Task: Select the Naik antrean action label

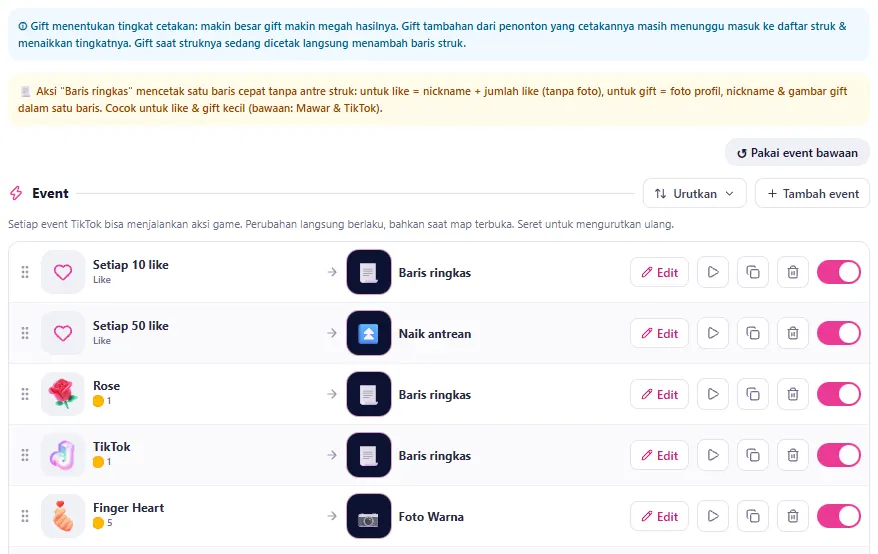Action: [x=435, y=334]
